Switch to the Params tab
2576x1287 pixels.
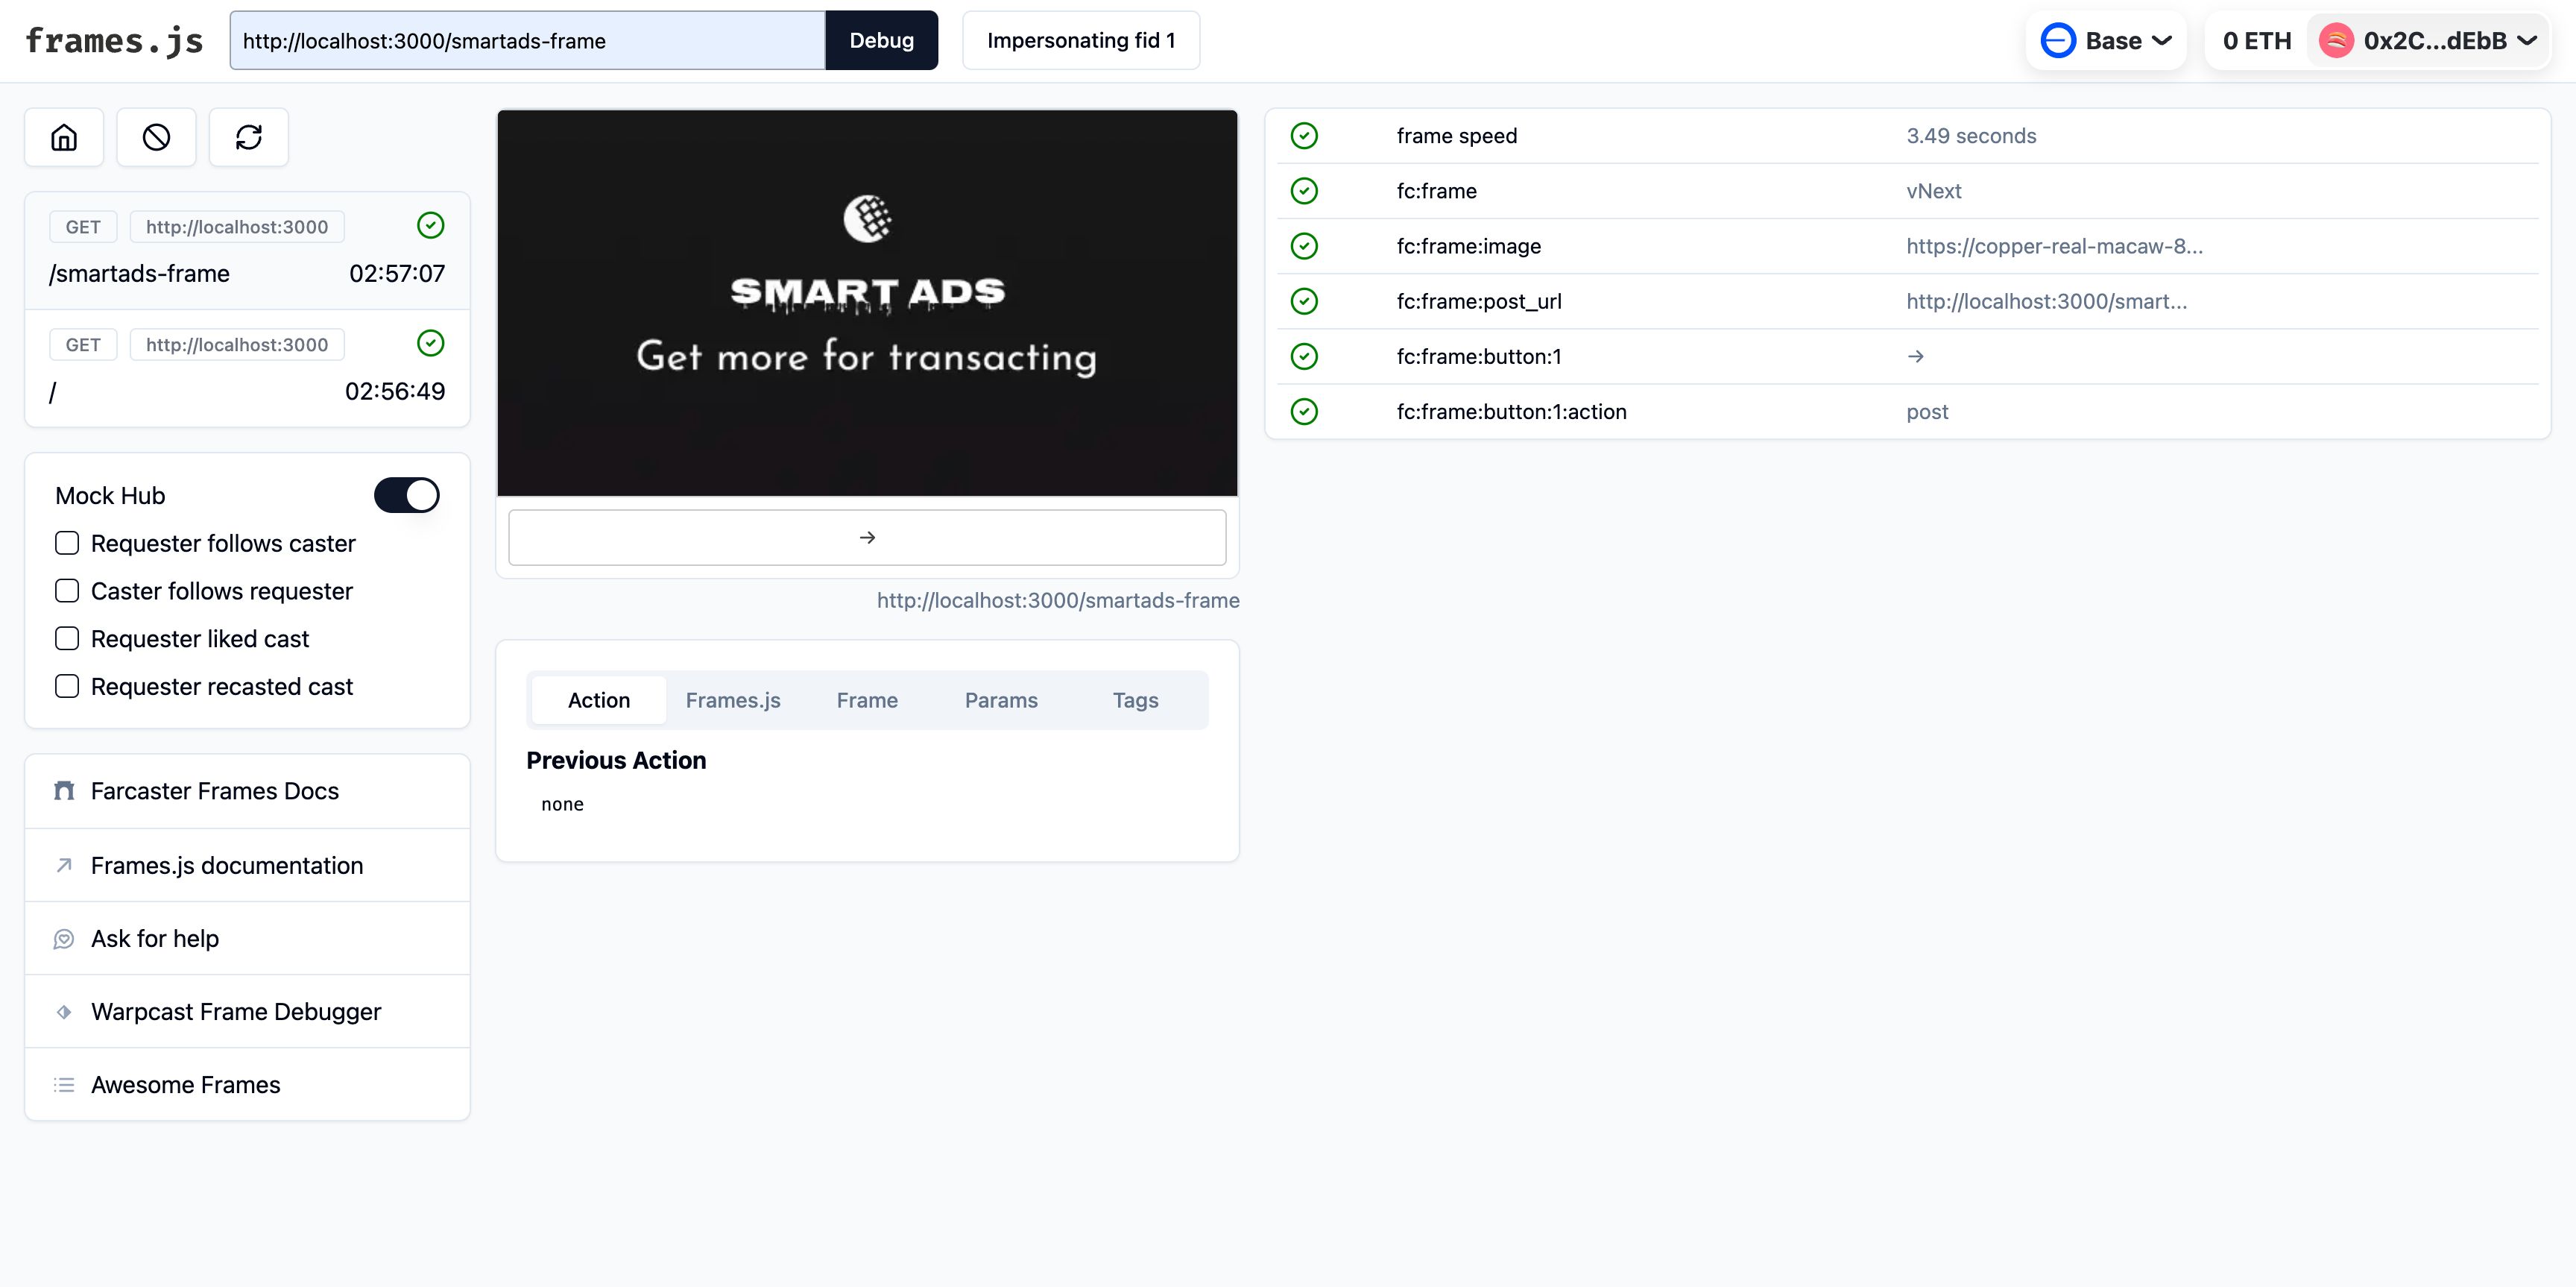tap(1001, 700)
